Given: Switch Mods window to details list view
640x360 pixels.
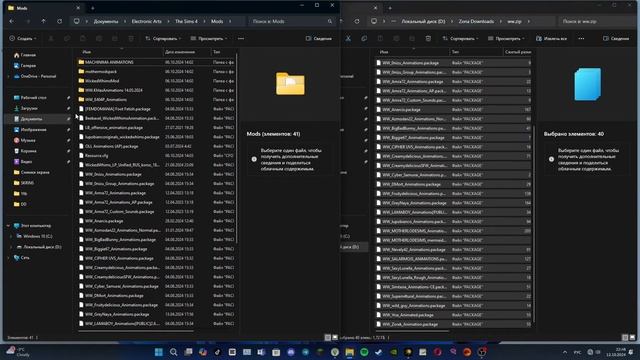Looking at the screenshot, I should tap(327, 338).
